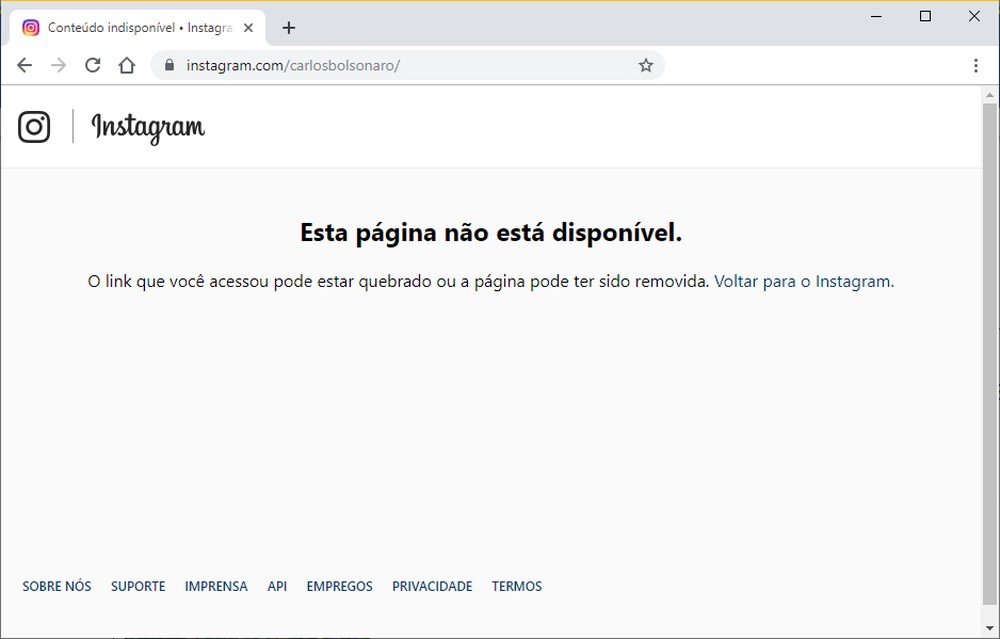The height and width of the screenshot is (639, 1000).
Task: Follow the Voltar para o Instagram link
Action: coord(804,281)
